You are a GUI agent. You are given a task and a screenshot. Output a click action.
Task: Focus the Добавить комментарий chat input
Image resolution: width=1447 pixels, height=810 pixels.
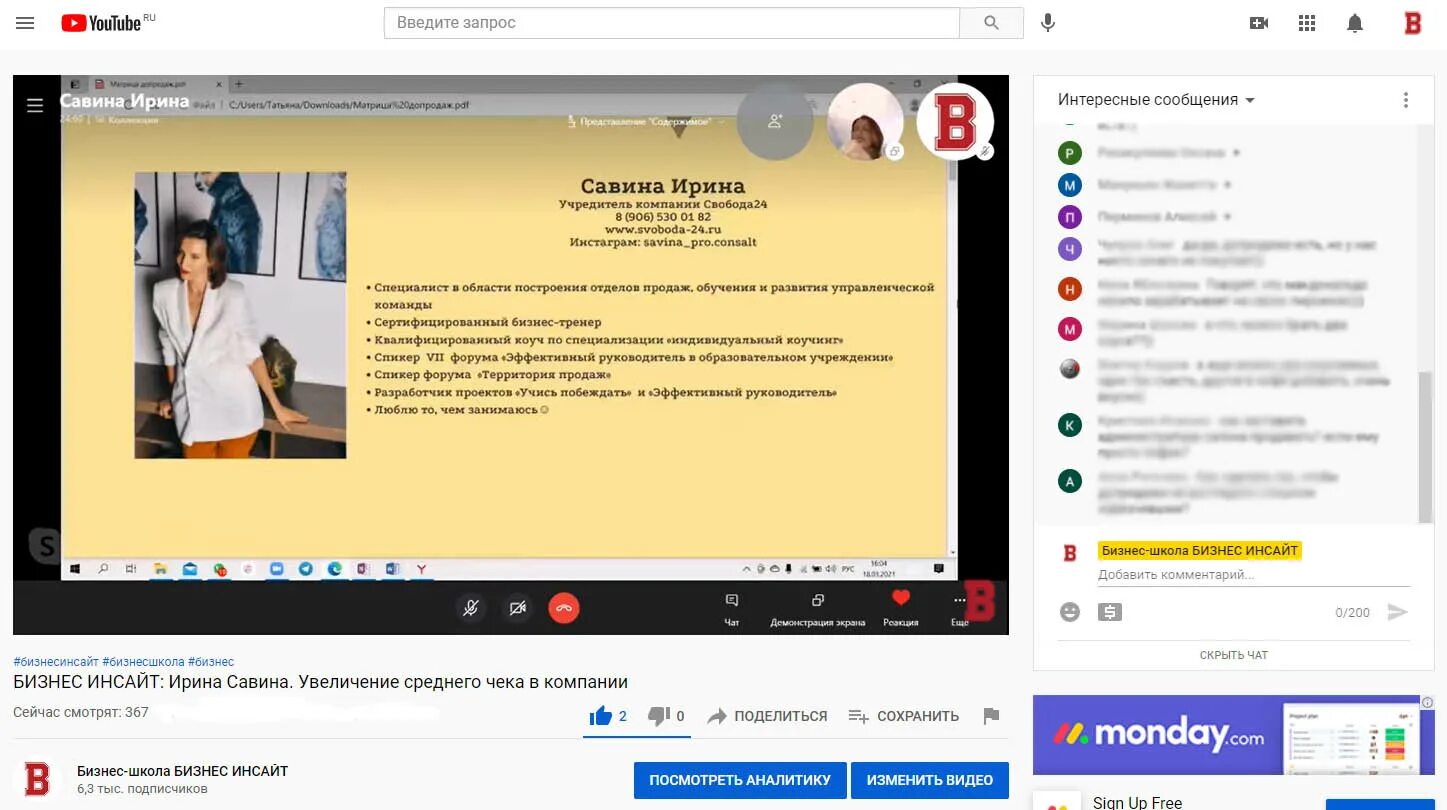pos(1254,575)
